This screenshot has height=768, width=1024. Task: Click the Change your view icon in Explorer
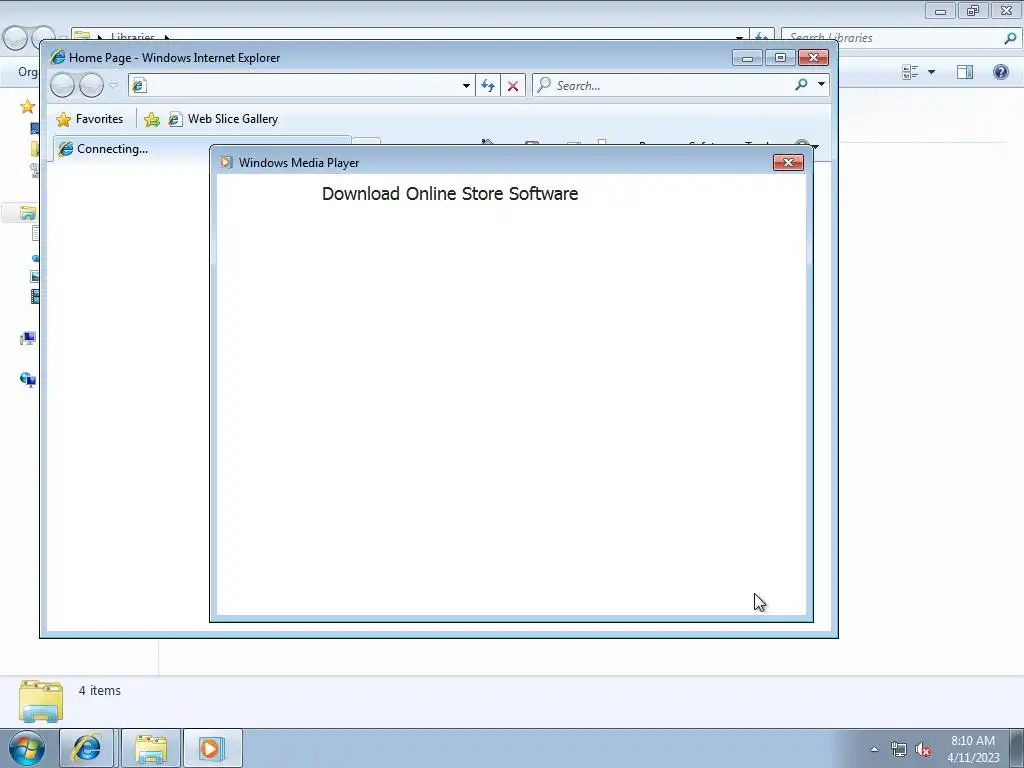tap(910, 72)
